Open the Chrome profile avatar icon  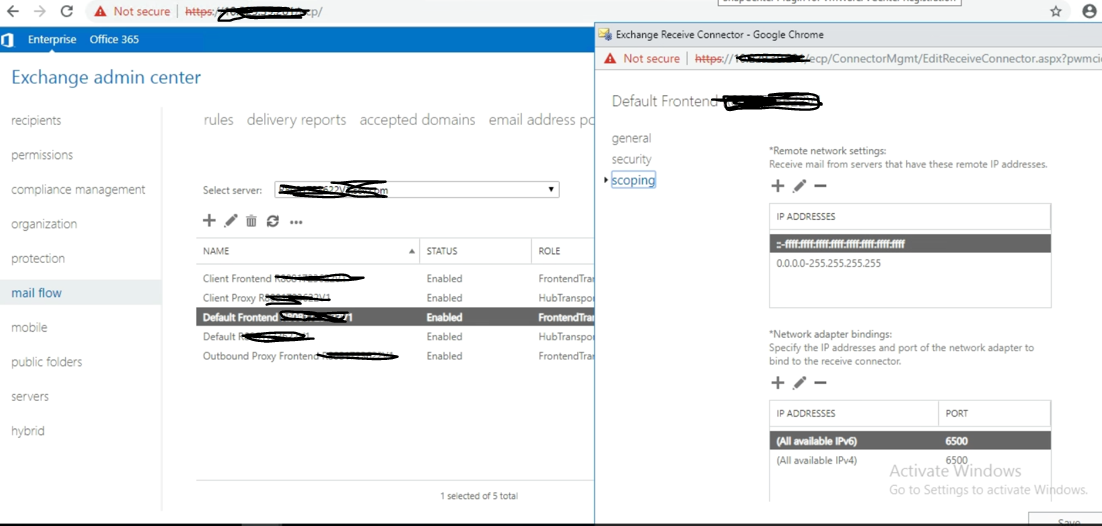[x=1090, y=11]
